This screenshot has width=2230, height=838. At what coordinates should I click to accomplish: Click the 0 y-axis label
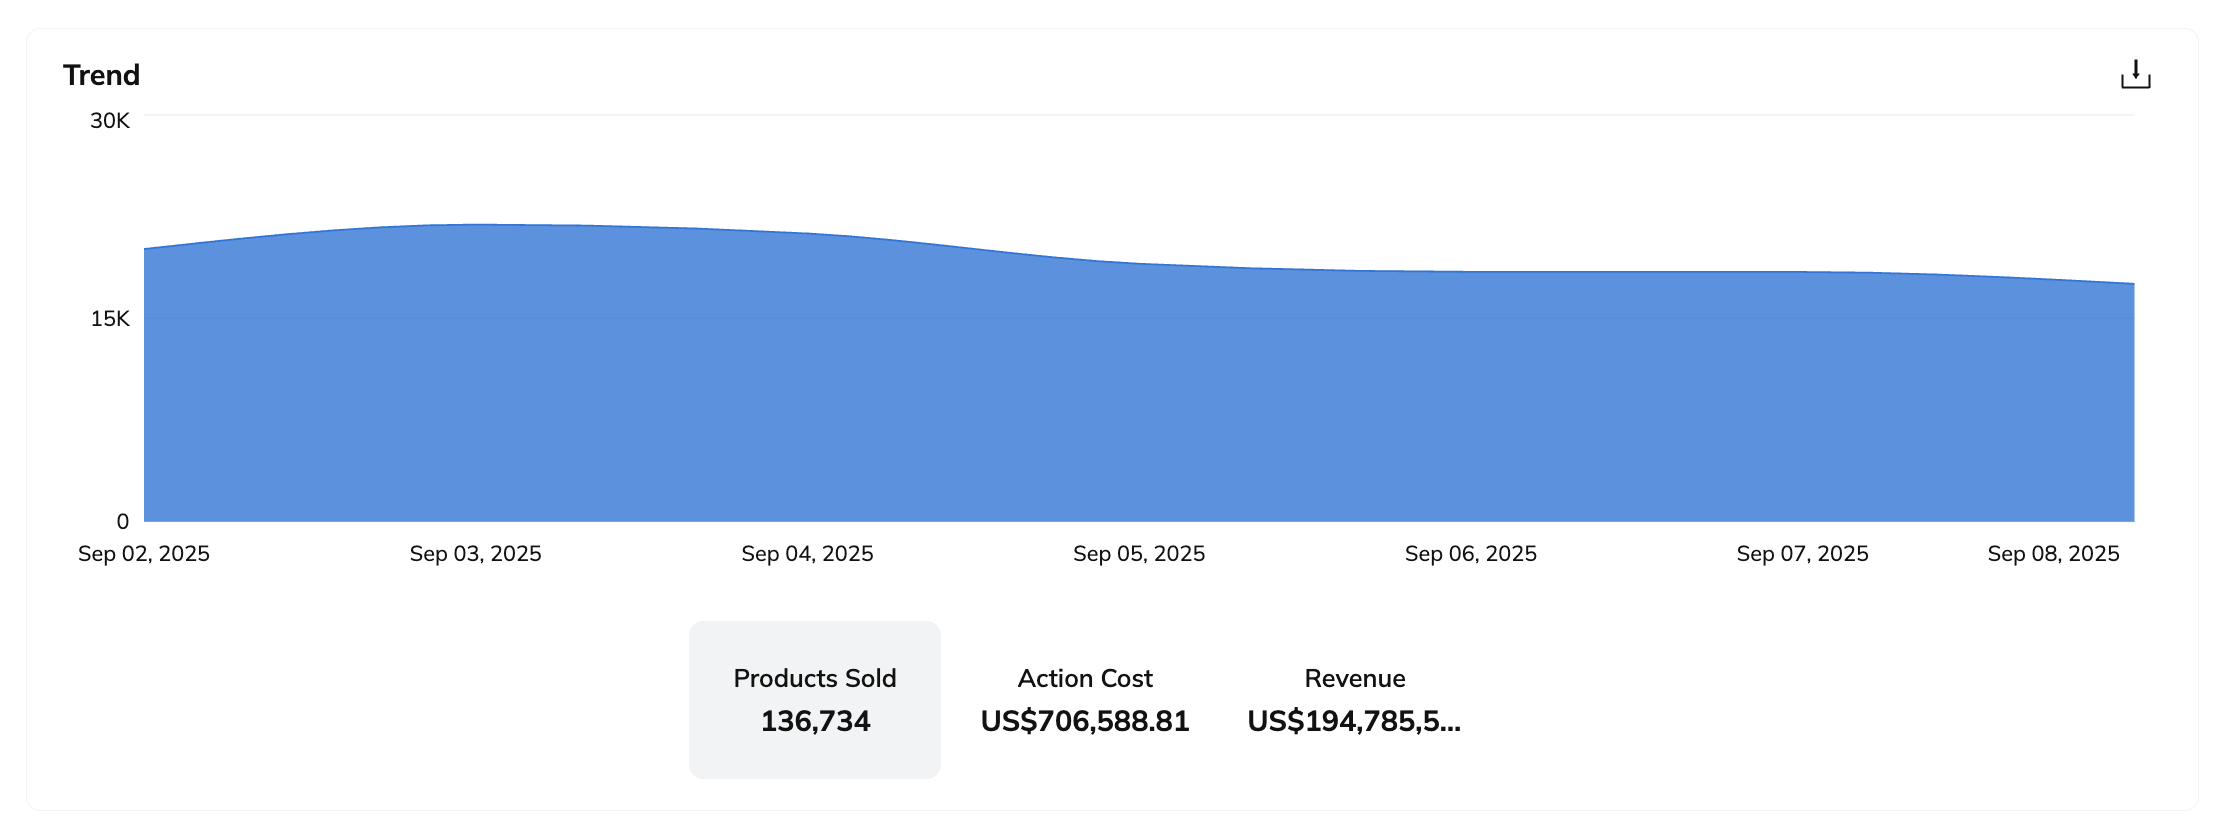(122, 521)
